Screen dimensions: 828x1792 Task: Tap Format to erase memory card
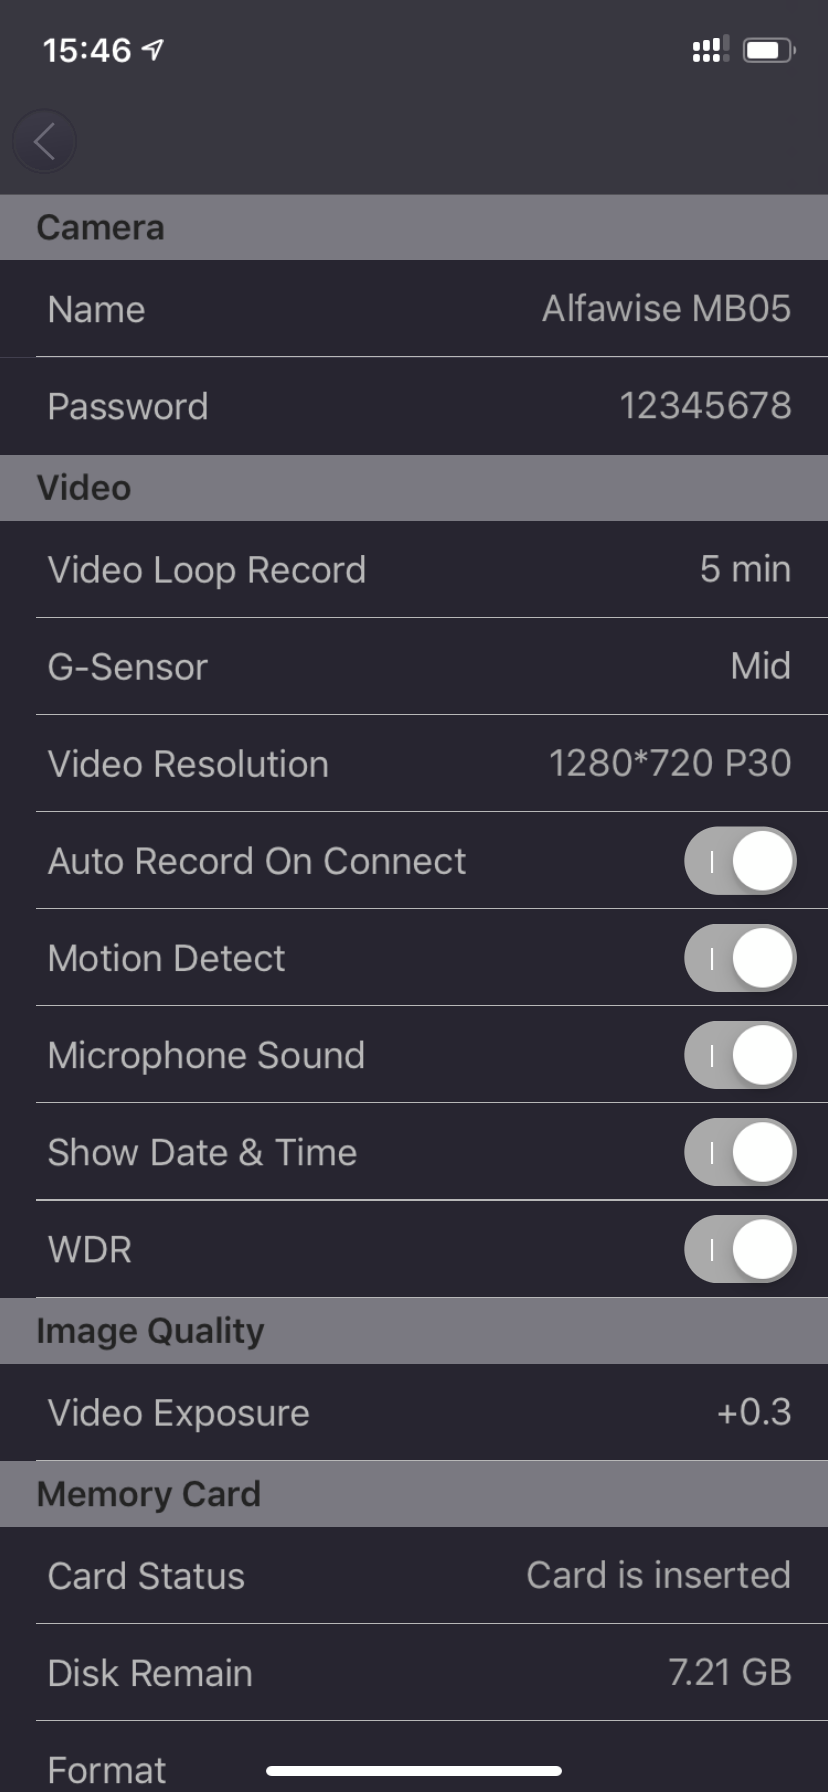click(x=107, y=1769)
